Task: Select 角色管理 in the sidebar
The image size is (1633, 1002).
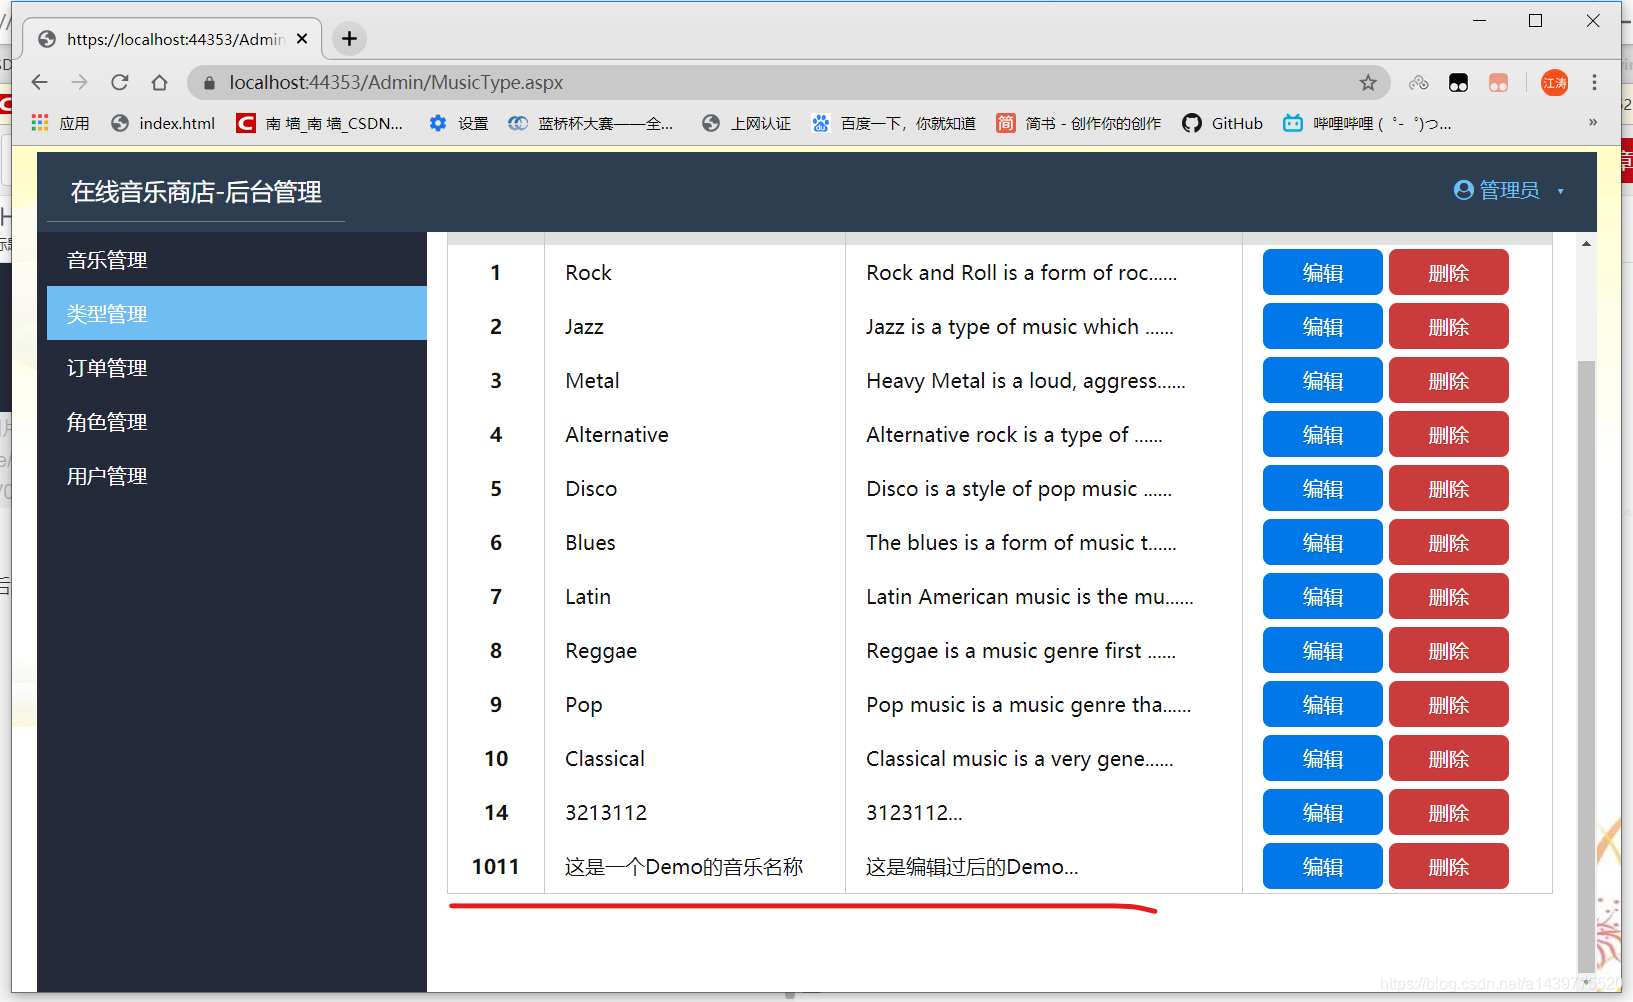Action: [237, 422]
